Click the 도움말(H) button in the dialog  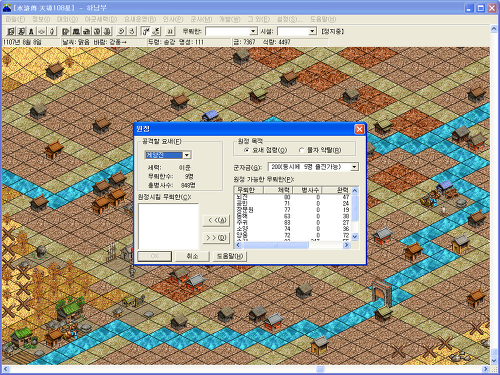(x=230, y=256)
